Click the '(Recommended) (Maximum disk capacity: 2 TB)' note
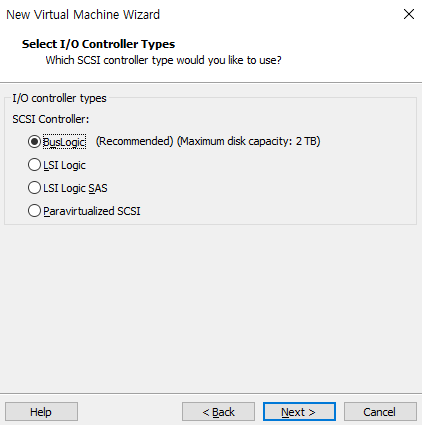The height and width of the screenshot is (425, 422). click(x=208, y=141)
